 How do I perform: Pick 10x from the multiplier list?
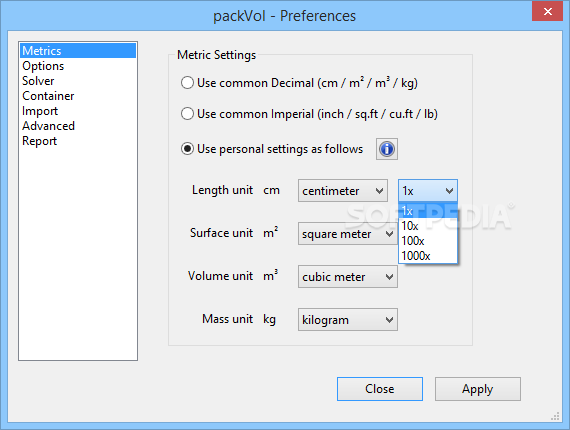point(428,226)
